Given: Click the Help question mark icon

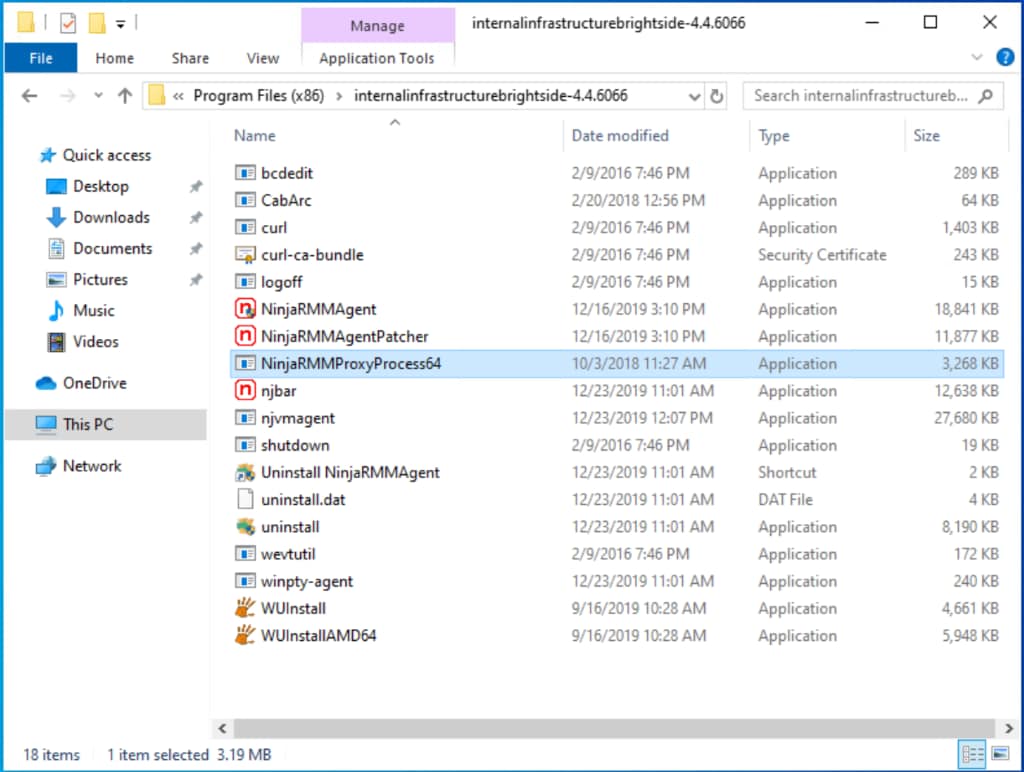Looking at the screenshot, I should (x=1004, y=58).
